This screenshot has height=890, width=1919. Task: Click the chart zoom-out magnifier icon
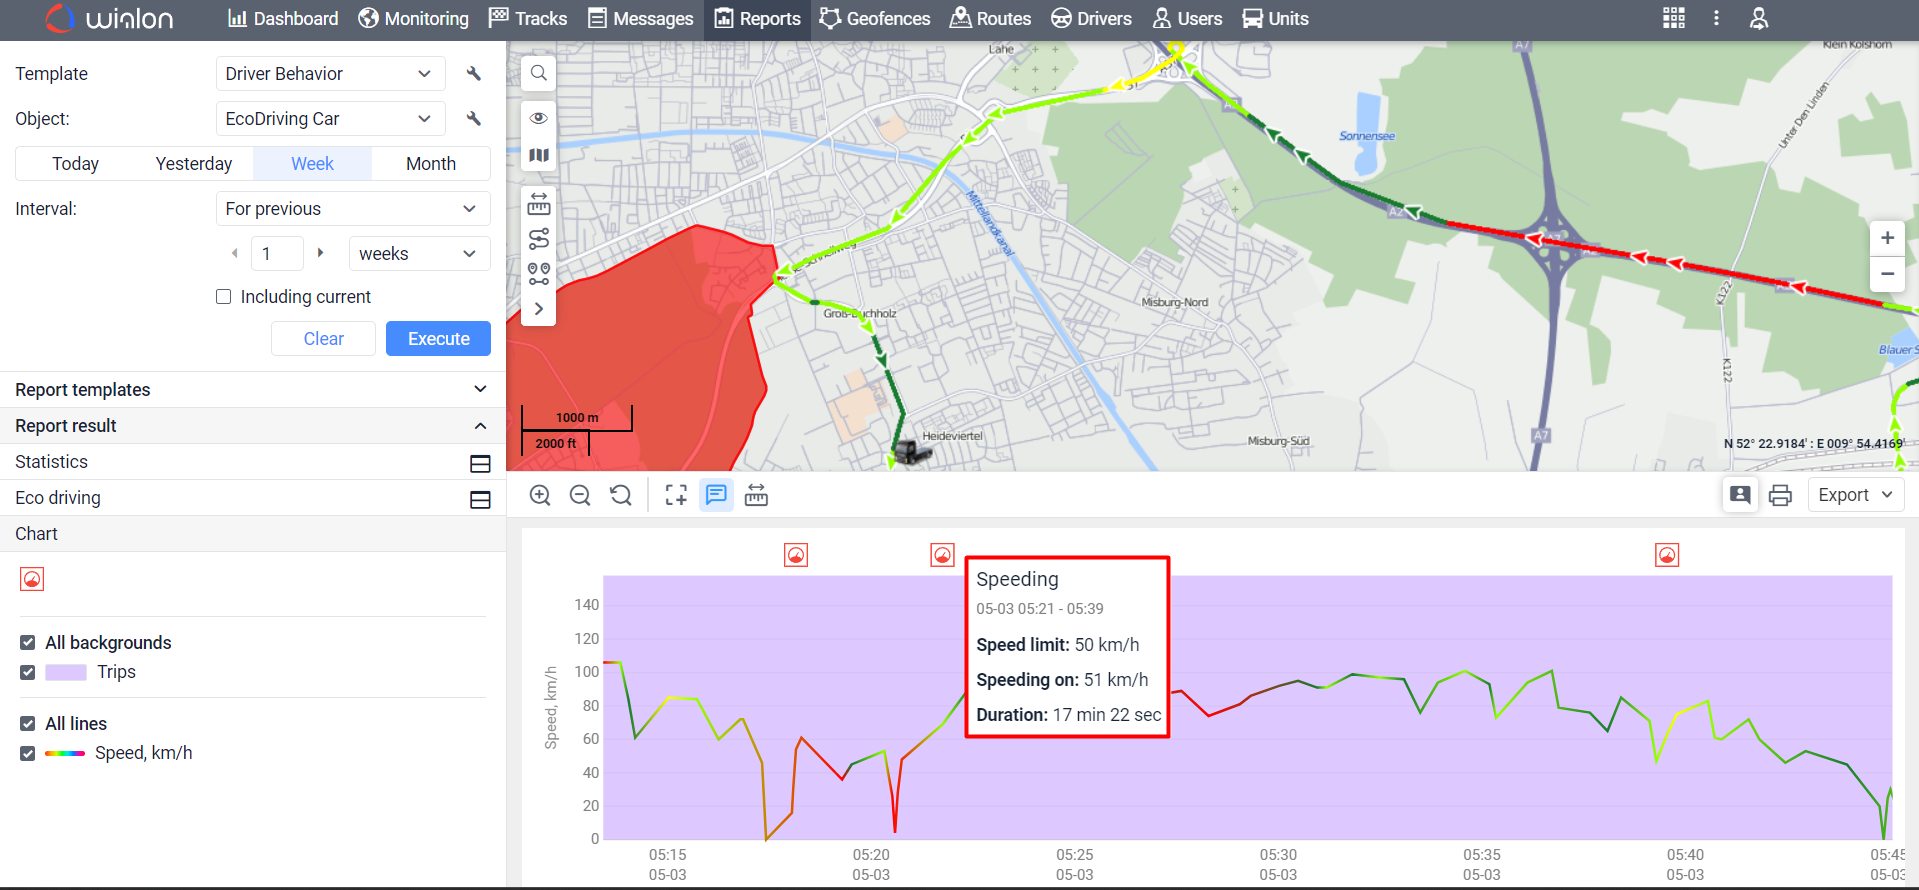point(580,496)
